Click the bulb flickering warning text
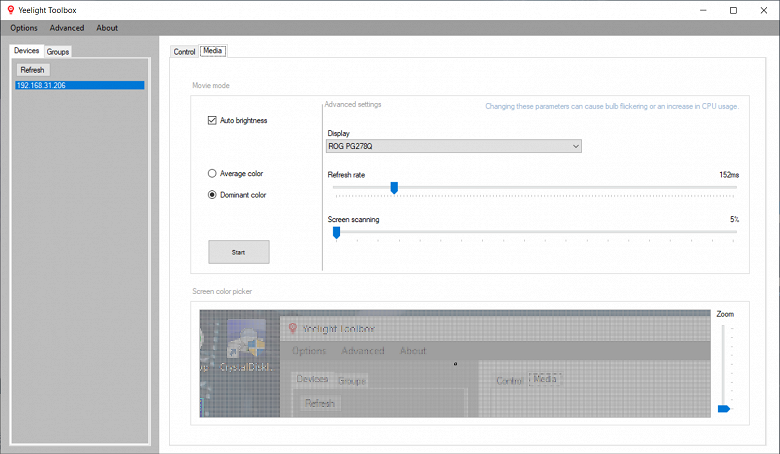 (x=612, y=106)
